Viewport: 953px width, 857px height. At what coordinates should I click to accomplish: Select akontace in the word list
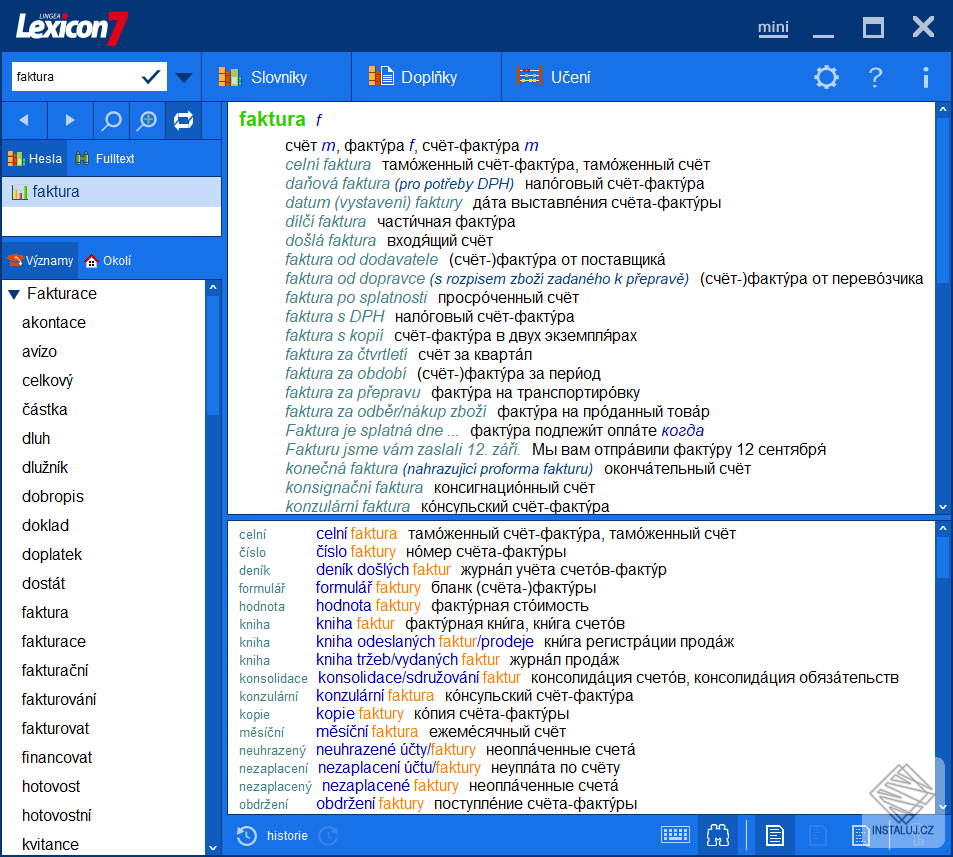click(x=53, y=323)
